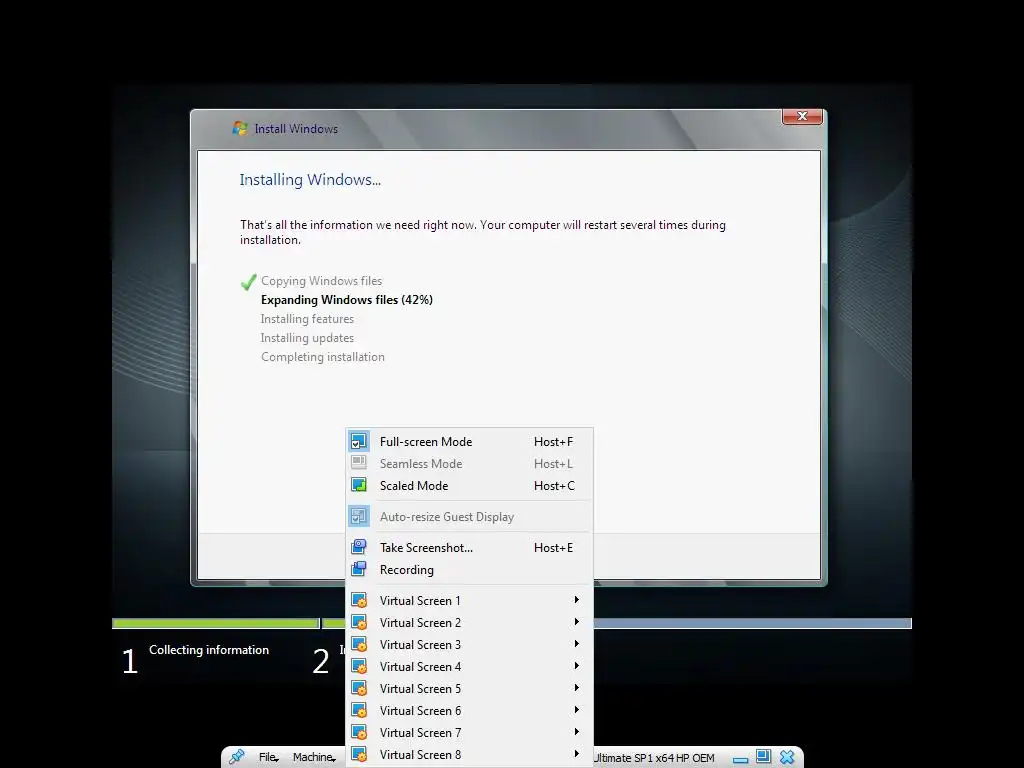This screenshot has height=768, width=1024.
Task: Expand the Virtual Screen 4 submenu arrow
Action: coord(576,666)
